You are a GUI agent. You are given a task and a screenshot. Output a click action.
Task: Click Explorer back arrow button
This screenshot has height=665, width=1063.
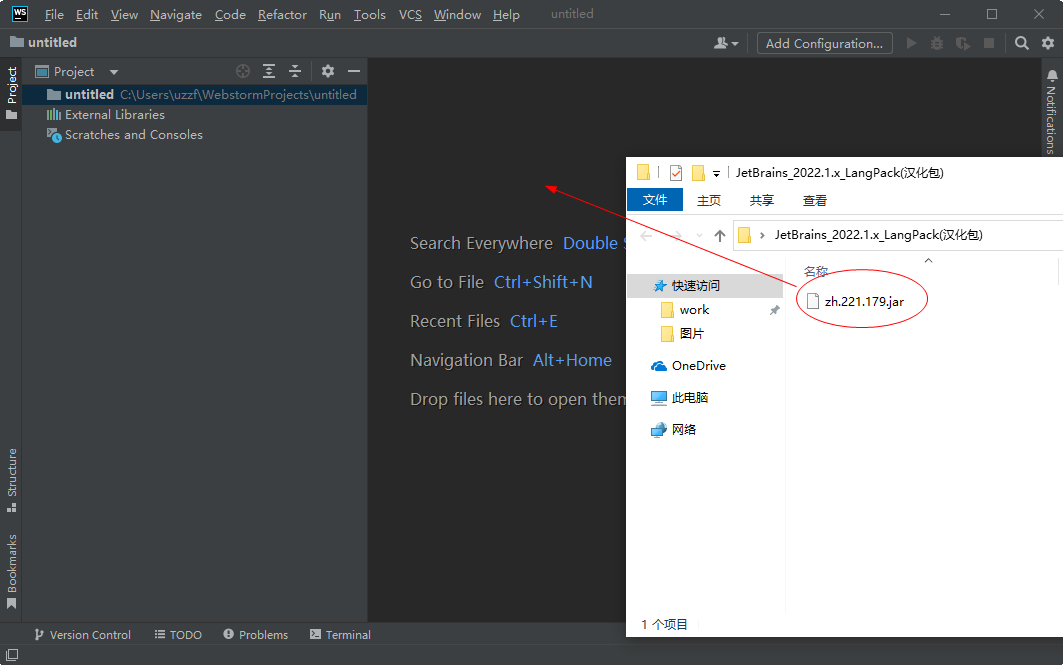[646, 236]
